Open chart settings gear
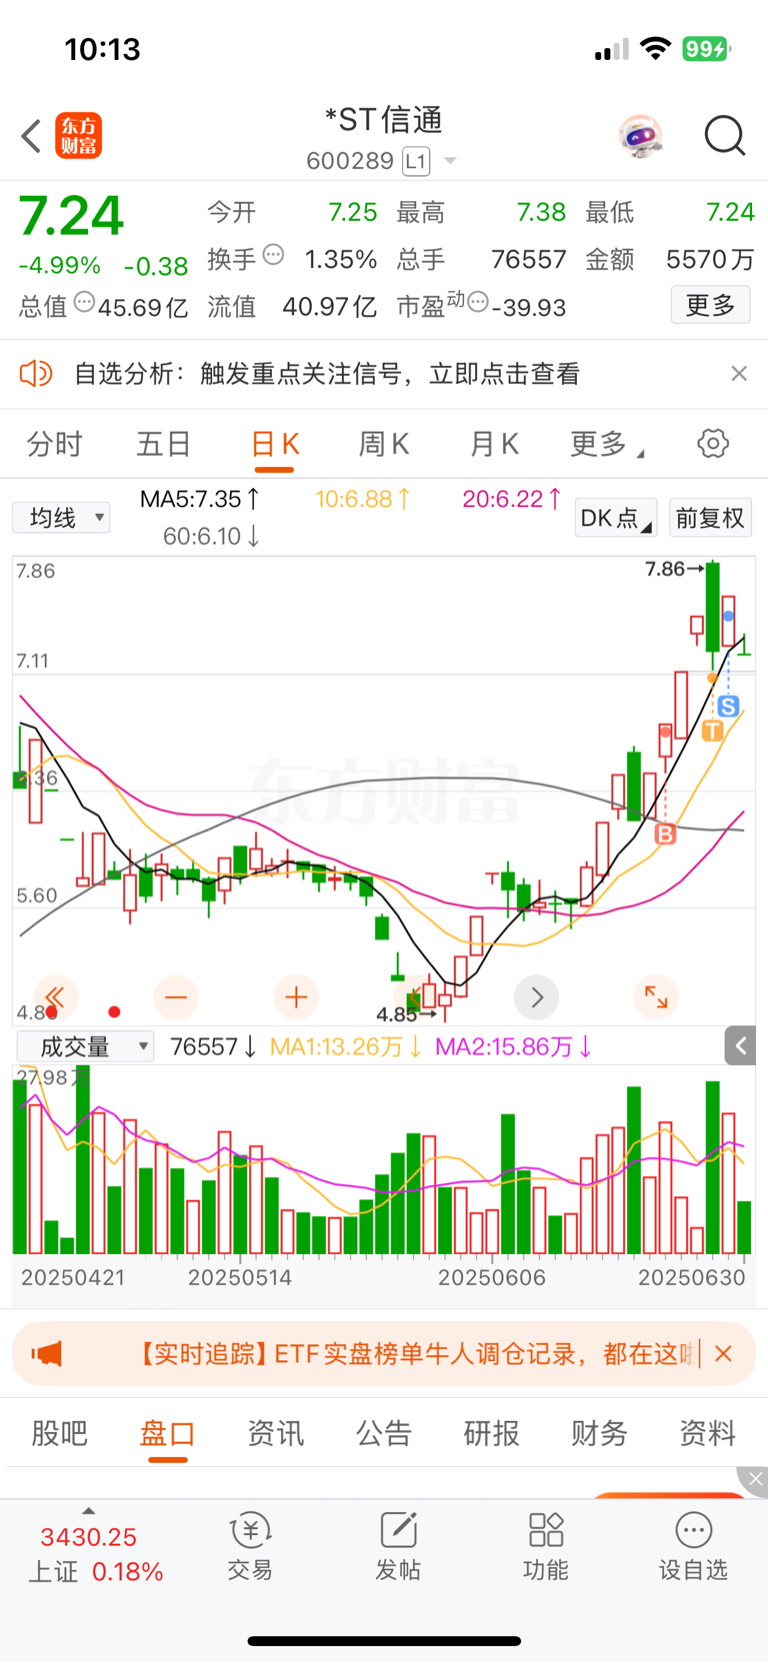This screenshot has height=1663, width=768. tap(713, 443)
